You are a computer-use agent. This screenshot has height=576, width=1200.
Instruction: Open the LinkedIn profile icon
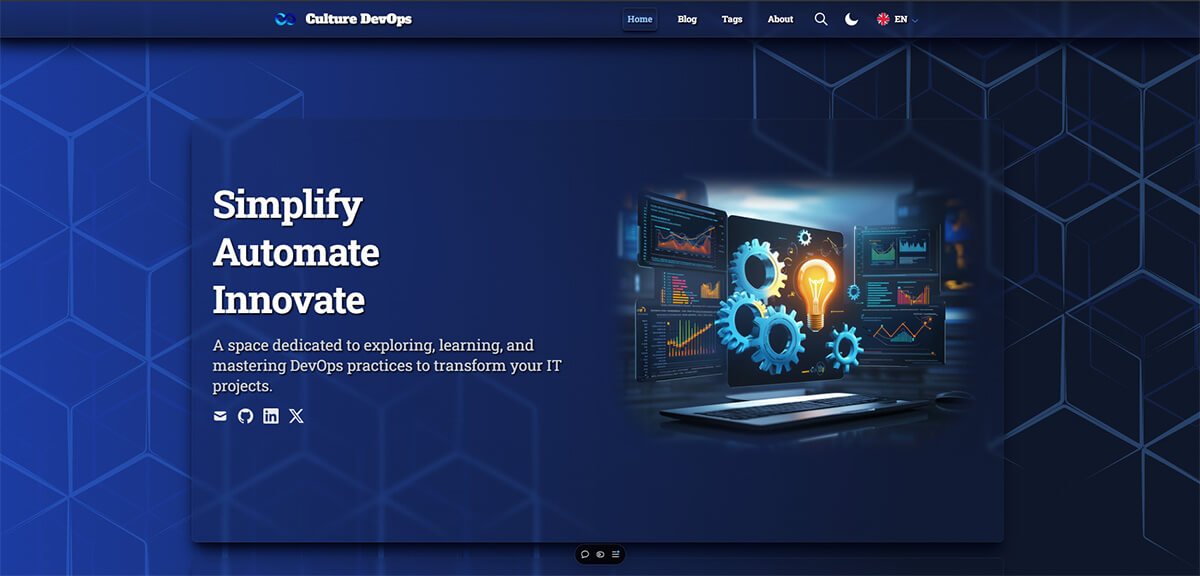coord(271,416)
